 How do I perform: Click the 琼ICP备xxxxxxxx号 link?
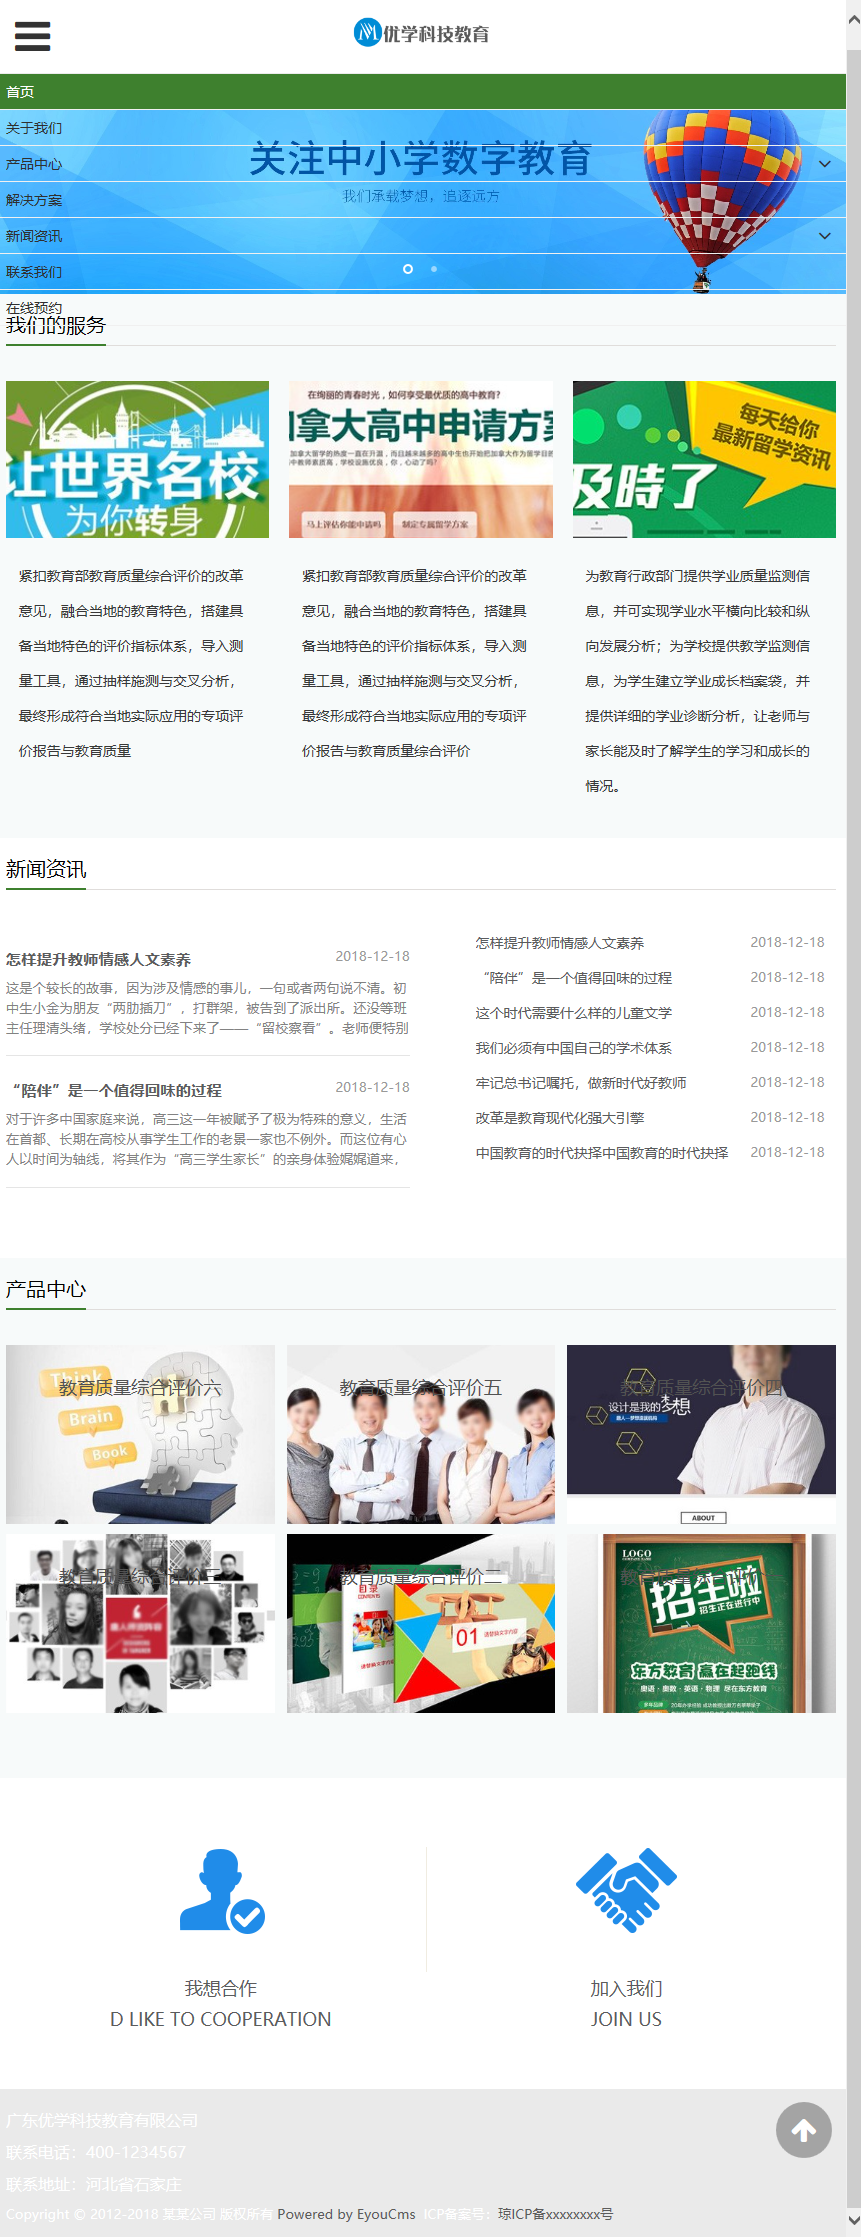point(556,2214)
